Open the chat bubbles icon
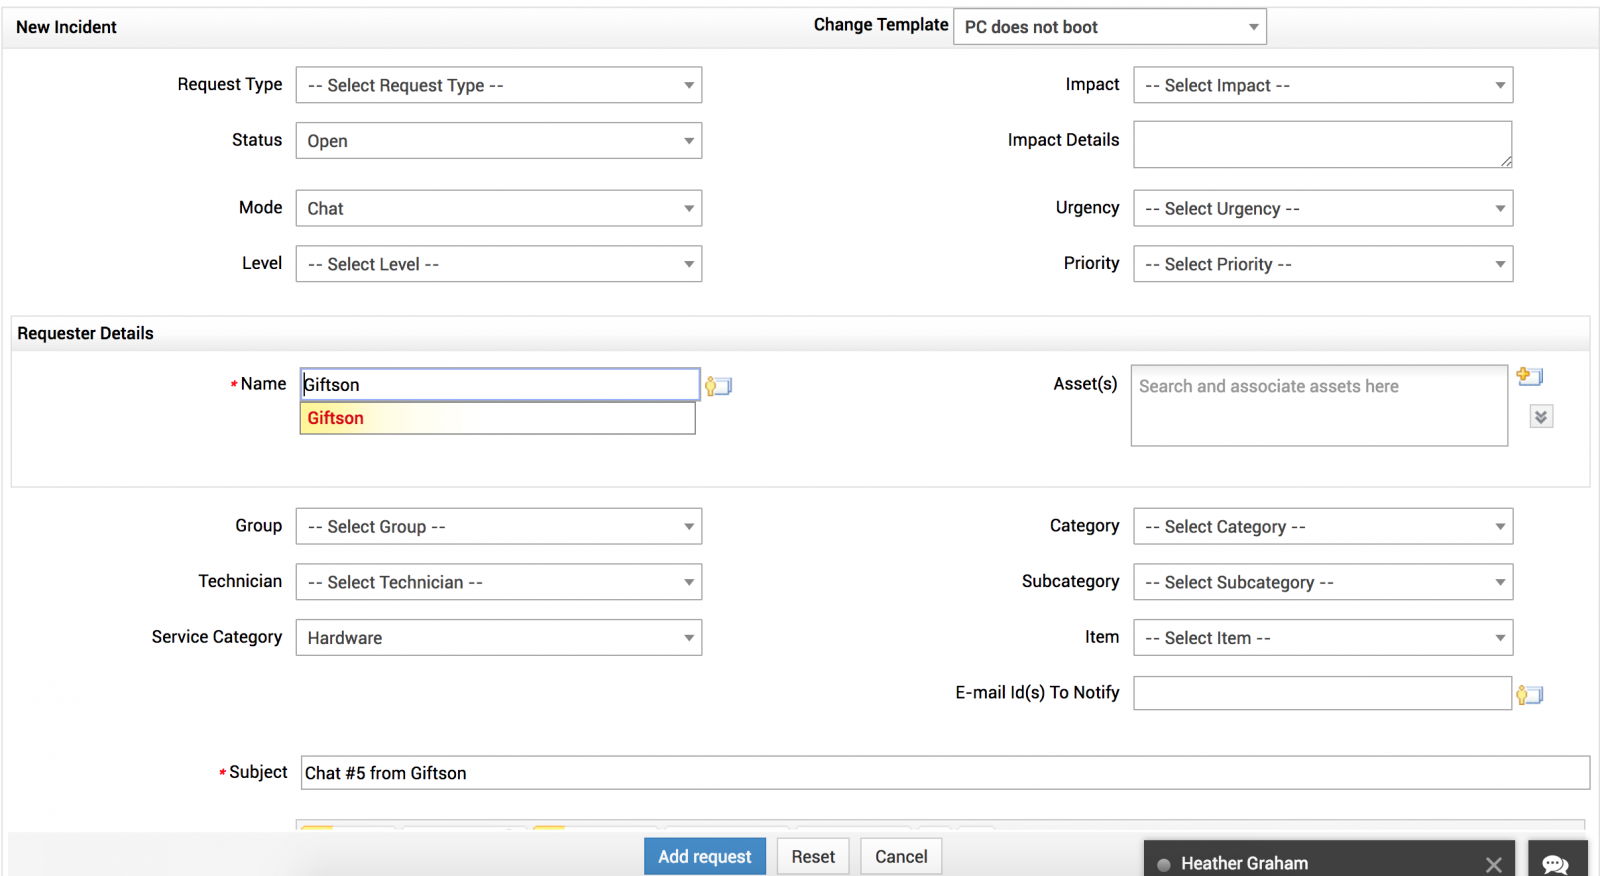1600x876 pixels. (1556, 862)
